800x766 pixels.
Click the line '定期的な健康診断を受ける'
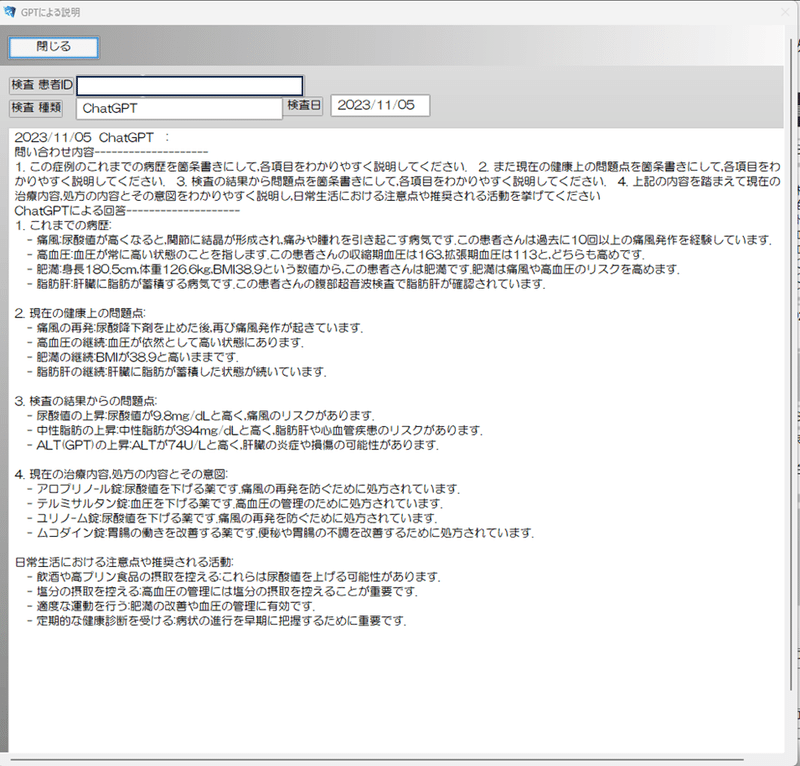coord(217,621)
